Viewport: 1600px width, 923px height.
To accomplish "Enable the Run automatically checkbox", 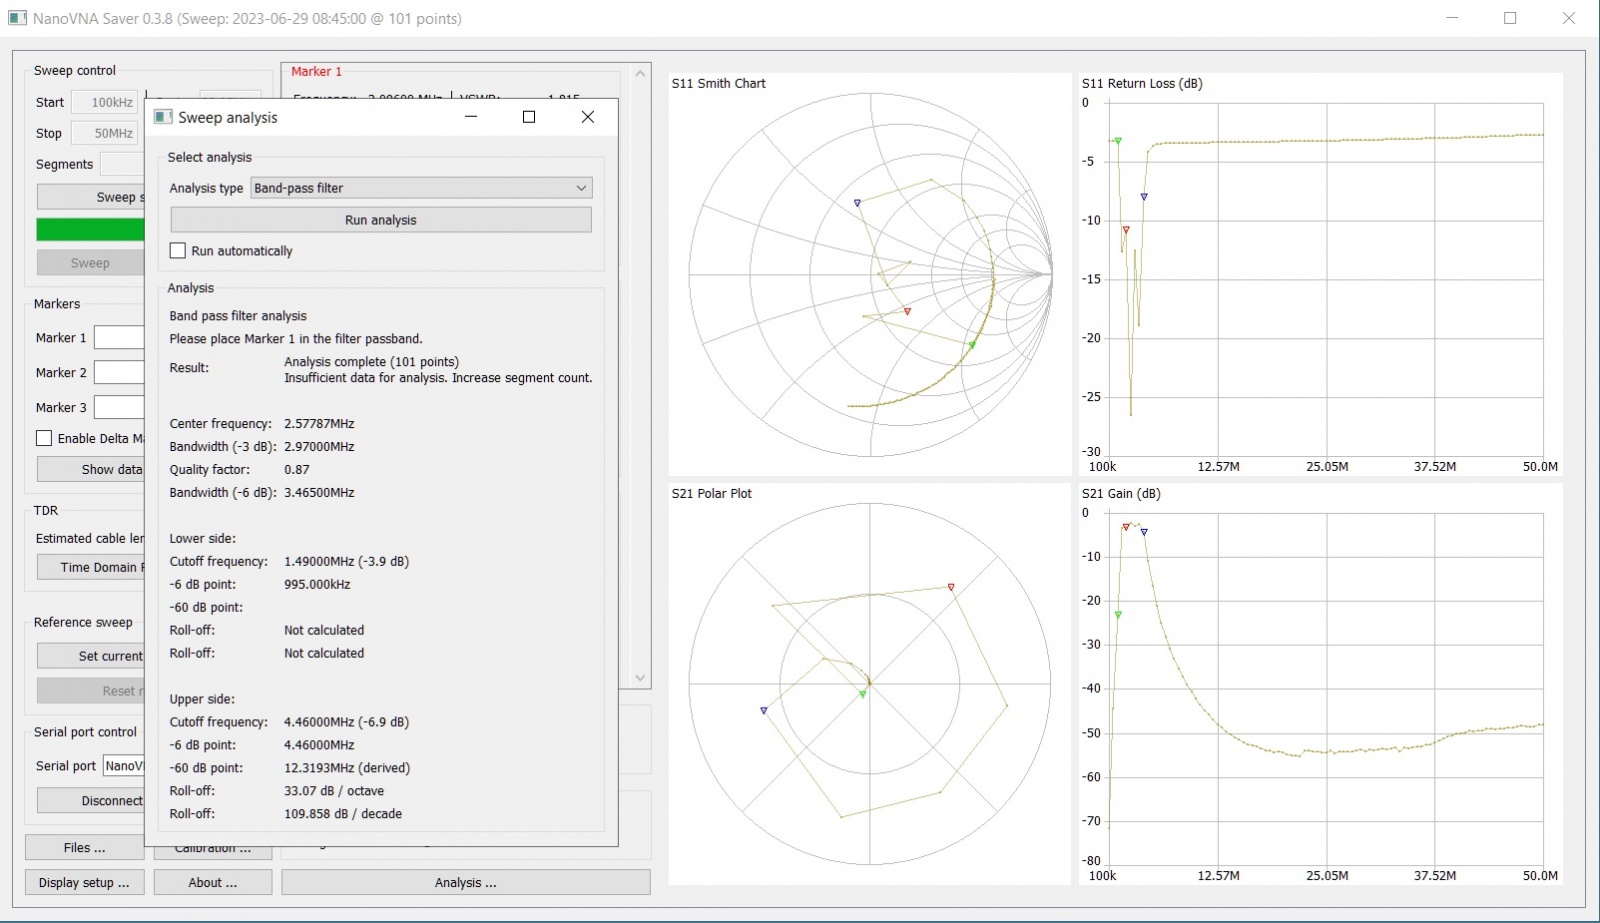I will coord(178,251).
